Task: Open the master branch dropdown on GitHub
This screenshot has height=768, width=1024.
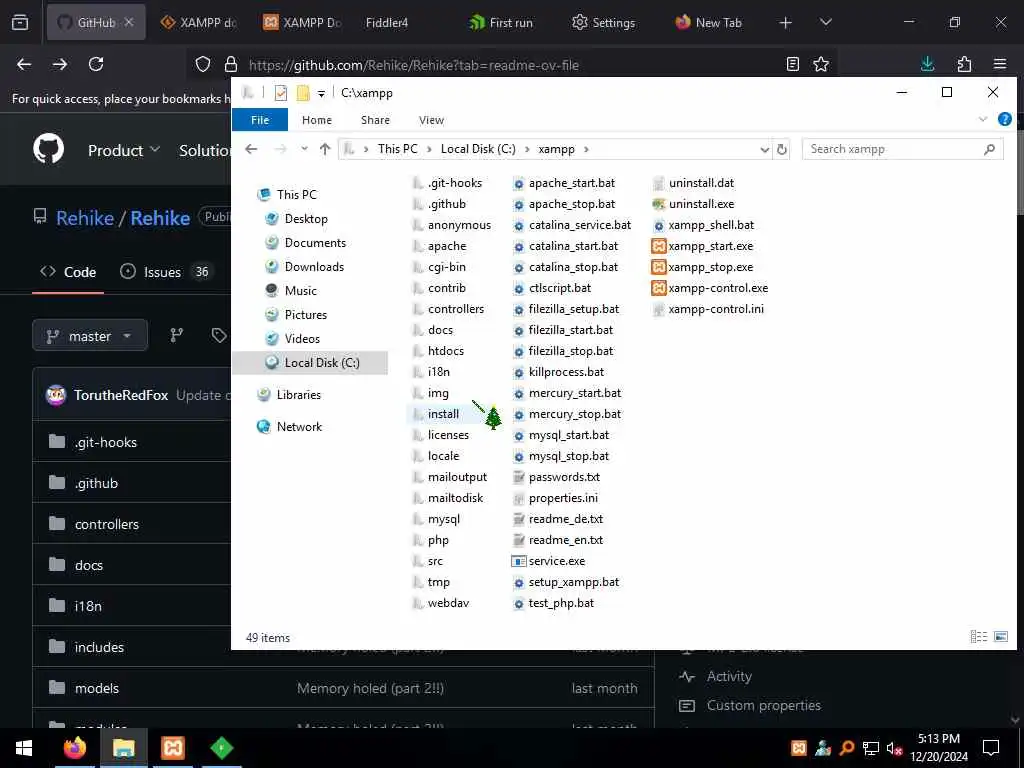Action: 90,336
